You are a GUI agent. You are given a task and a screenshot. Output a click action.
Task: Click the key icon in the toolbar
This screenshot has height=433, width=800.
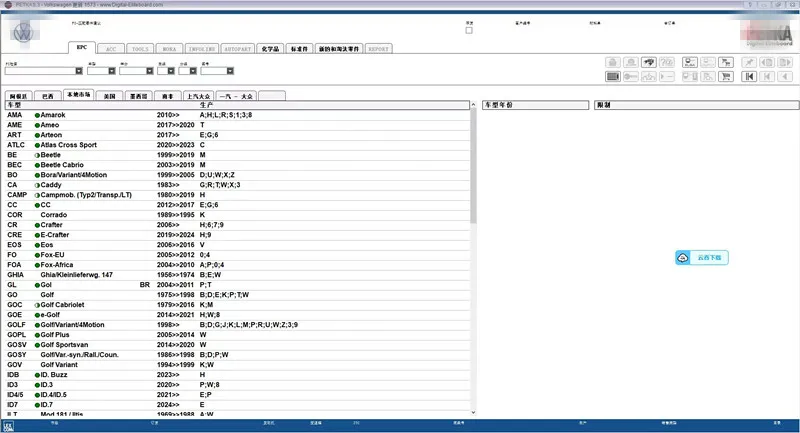[631, 77]
